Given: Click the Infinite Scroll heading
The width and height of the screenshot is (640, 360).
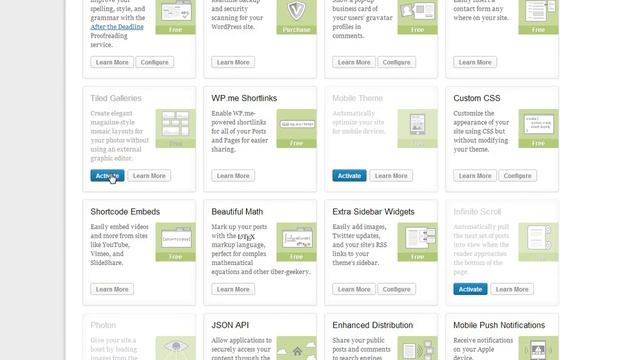Looking at the screenshot, I should pos(477,211).
